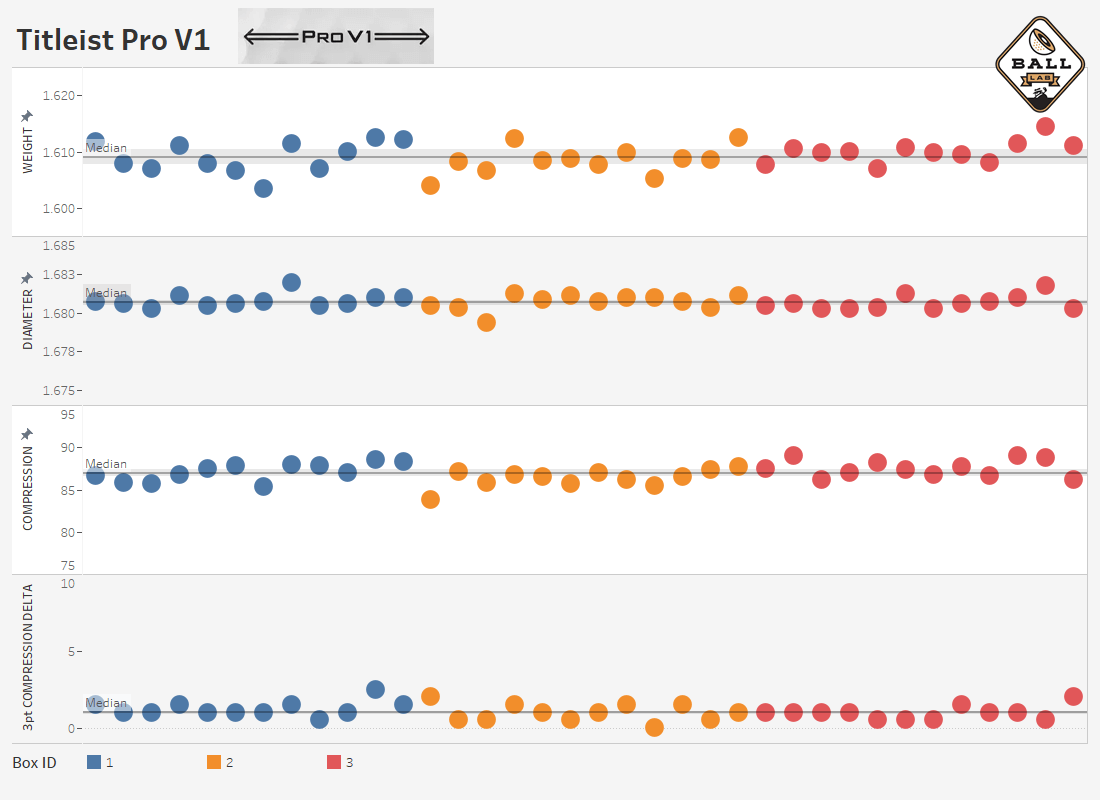
Task: Select the red Box ID 3 legend swatch
Action: pos(334,762)
